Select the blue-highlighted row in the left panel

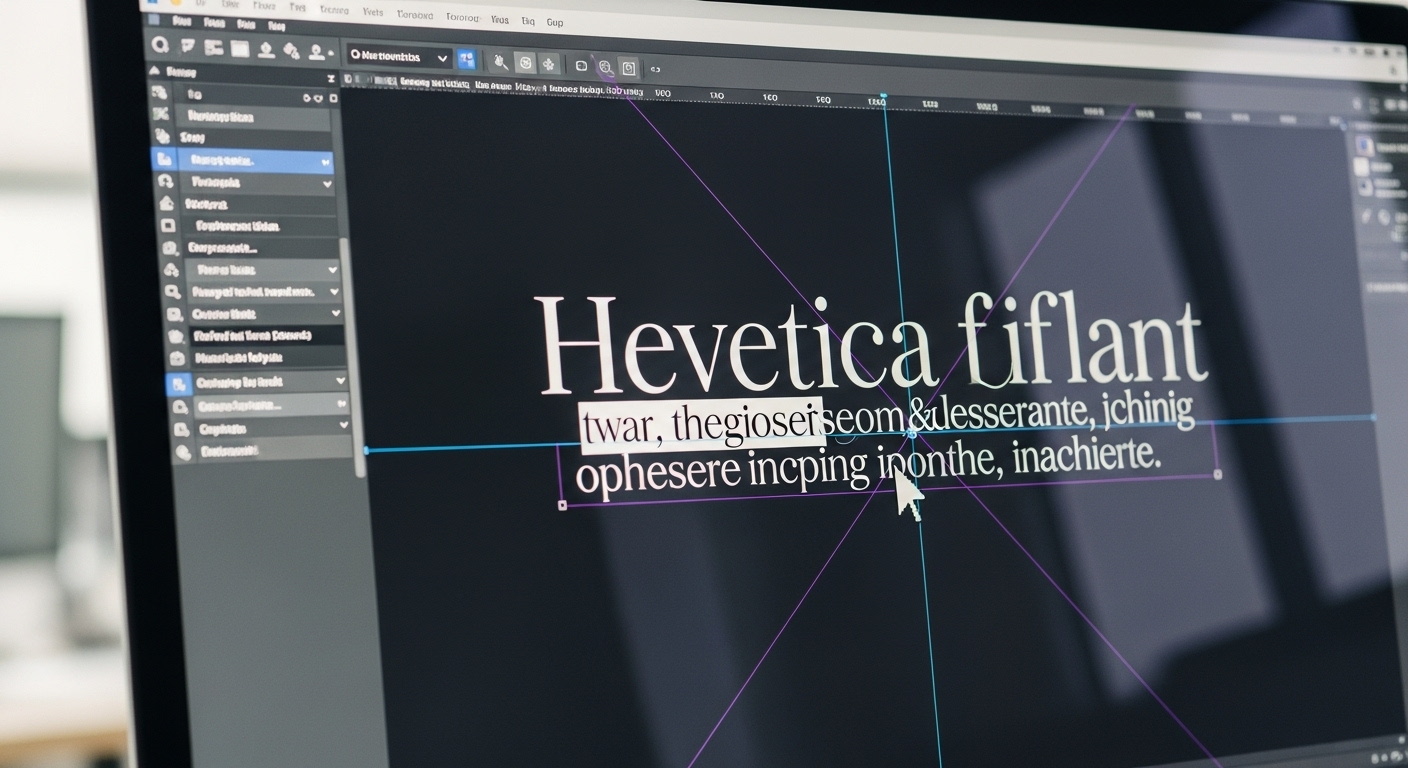(254, 160)
